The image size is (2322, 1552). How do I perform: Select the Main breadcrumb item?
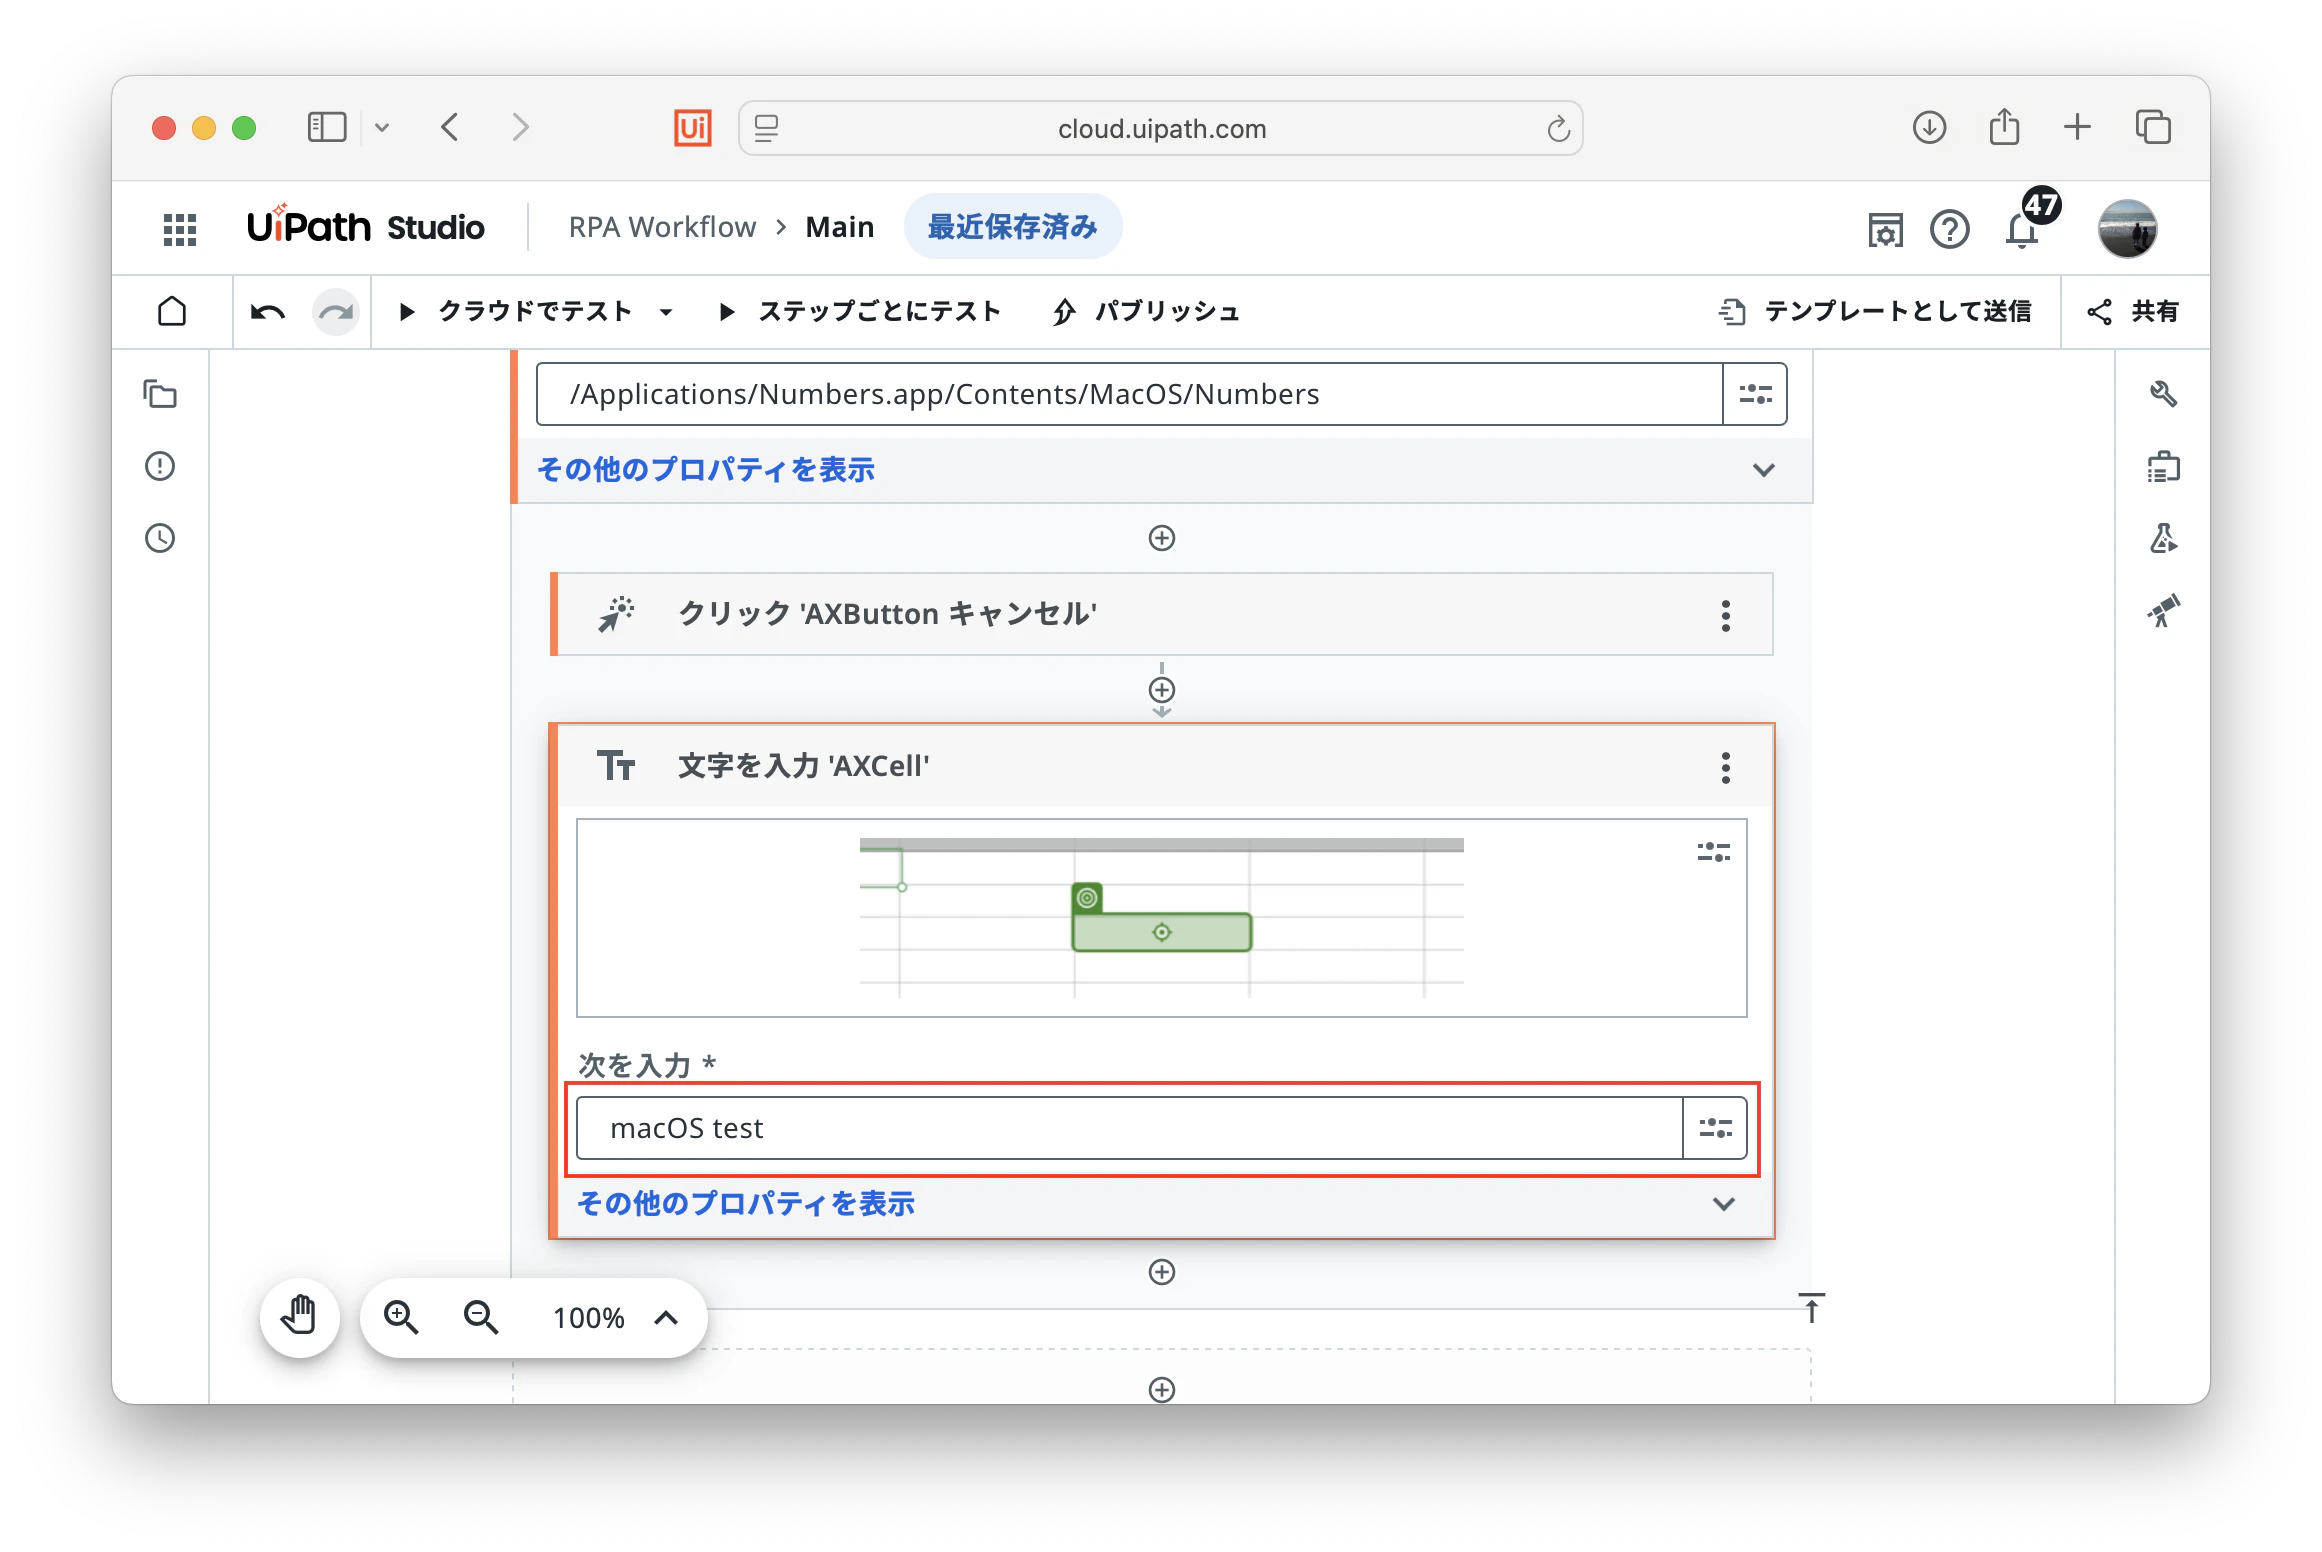tap(840, 228)
